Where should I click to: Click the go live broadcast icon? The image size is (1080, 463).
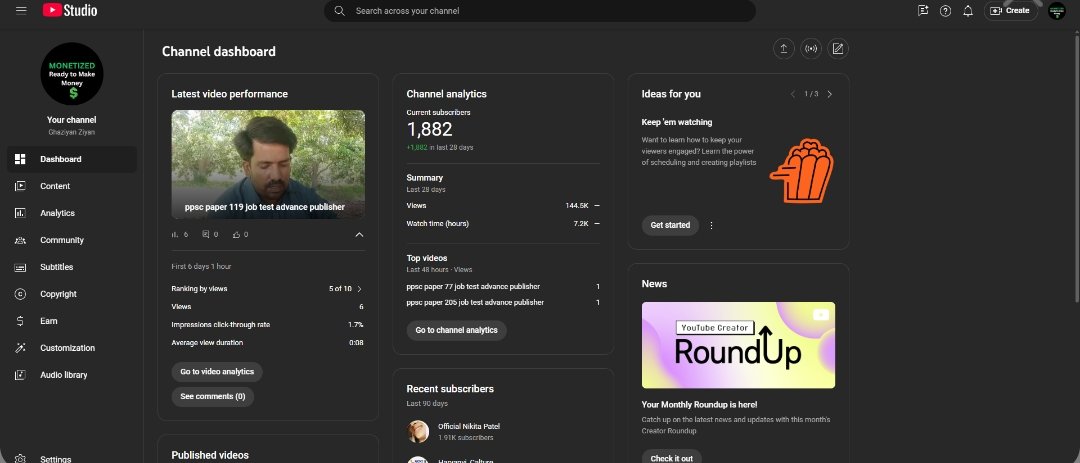pos(811,49)
